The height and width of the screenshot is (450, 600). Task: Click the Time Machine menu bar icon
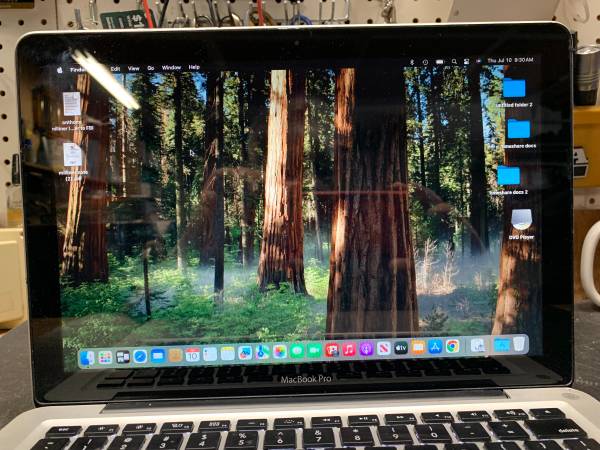(x=425, y=62)
